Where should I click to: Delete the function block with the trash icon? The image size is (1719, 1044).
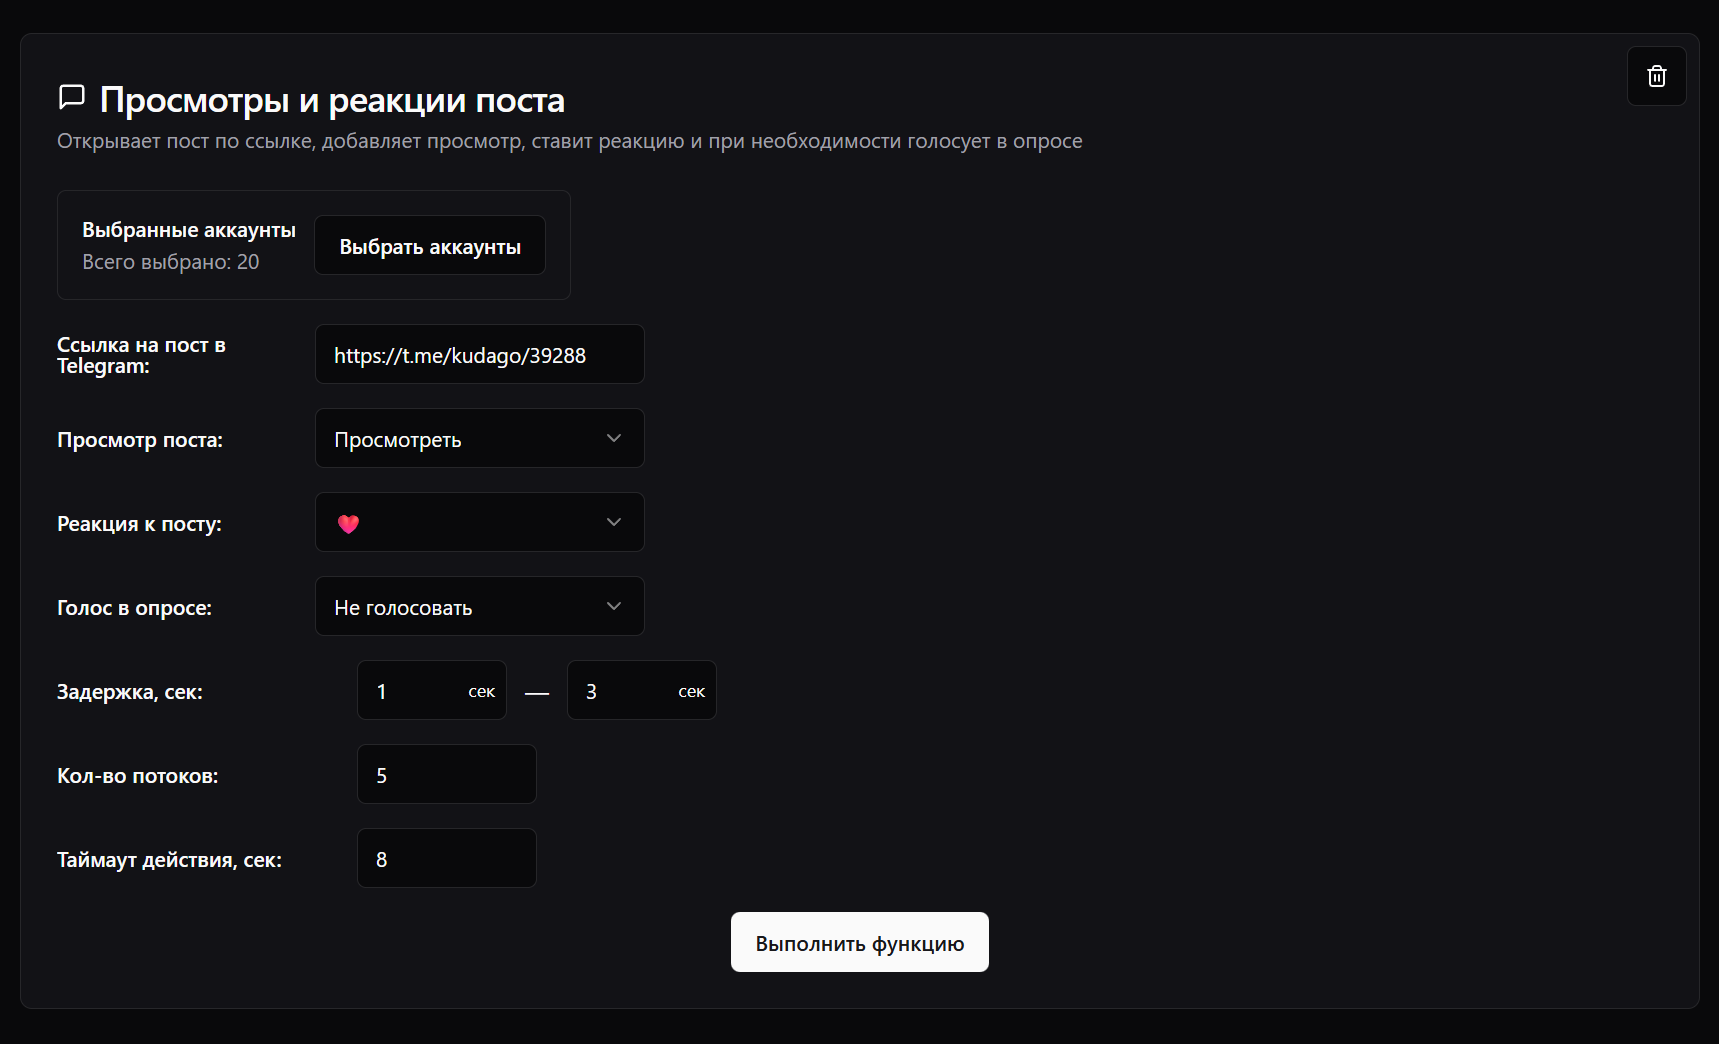pos(1656,76)
